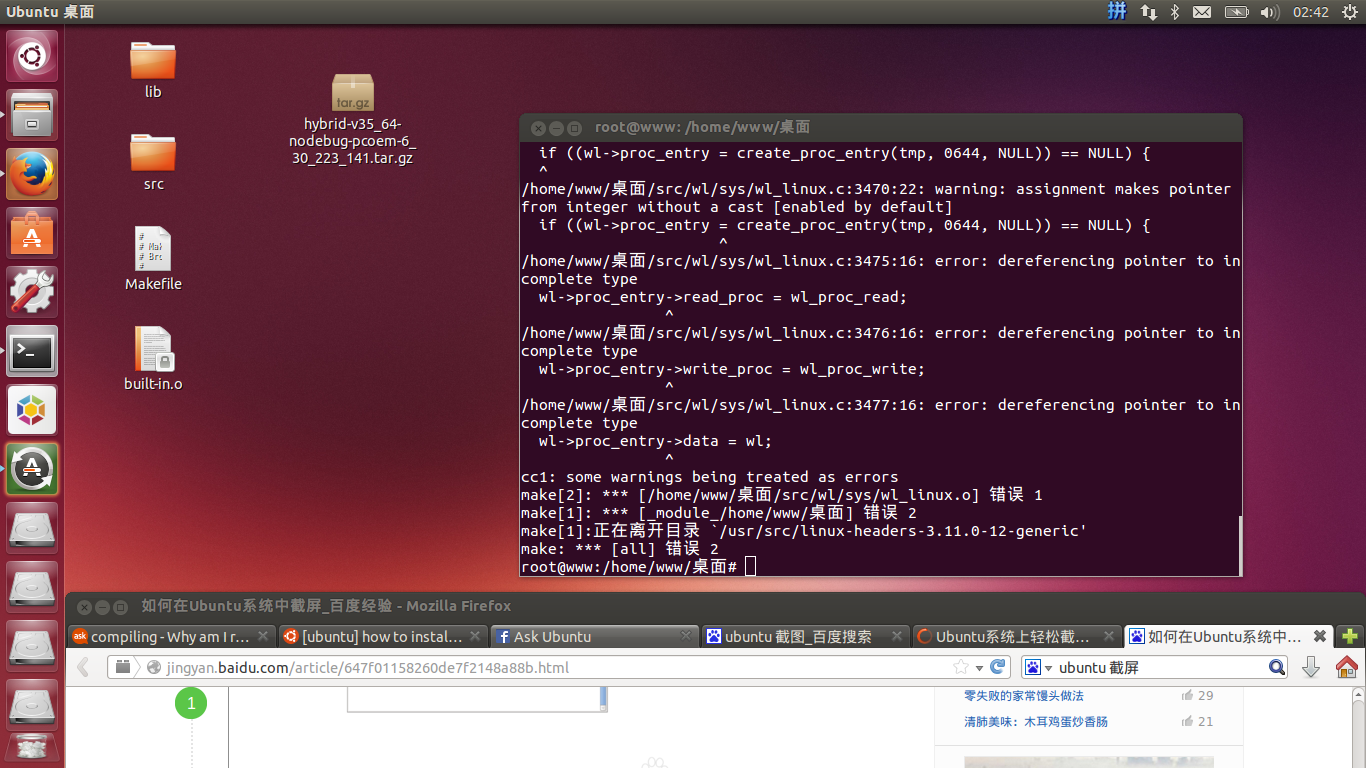This screenshot has height=768, width=1366.
Task: Close the '[ubuntu] how to instal…' tab
Action: [x=475, y=636]
